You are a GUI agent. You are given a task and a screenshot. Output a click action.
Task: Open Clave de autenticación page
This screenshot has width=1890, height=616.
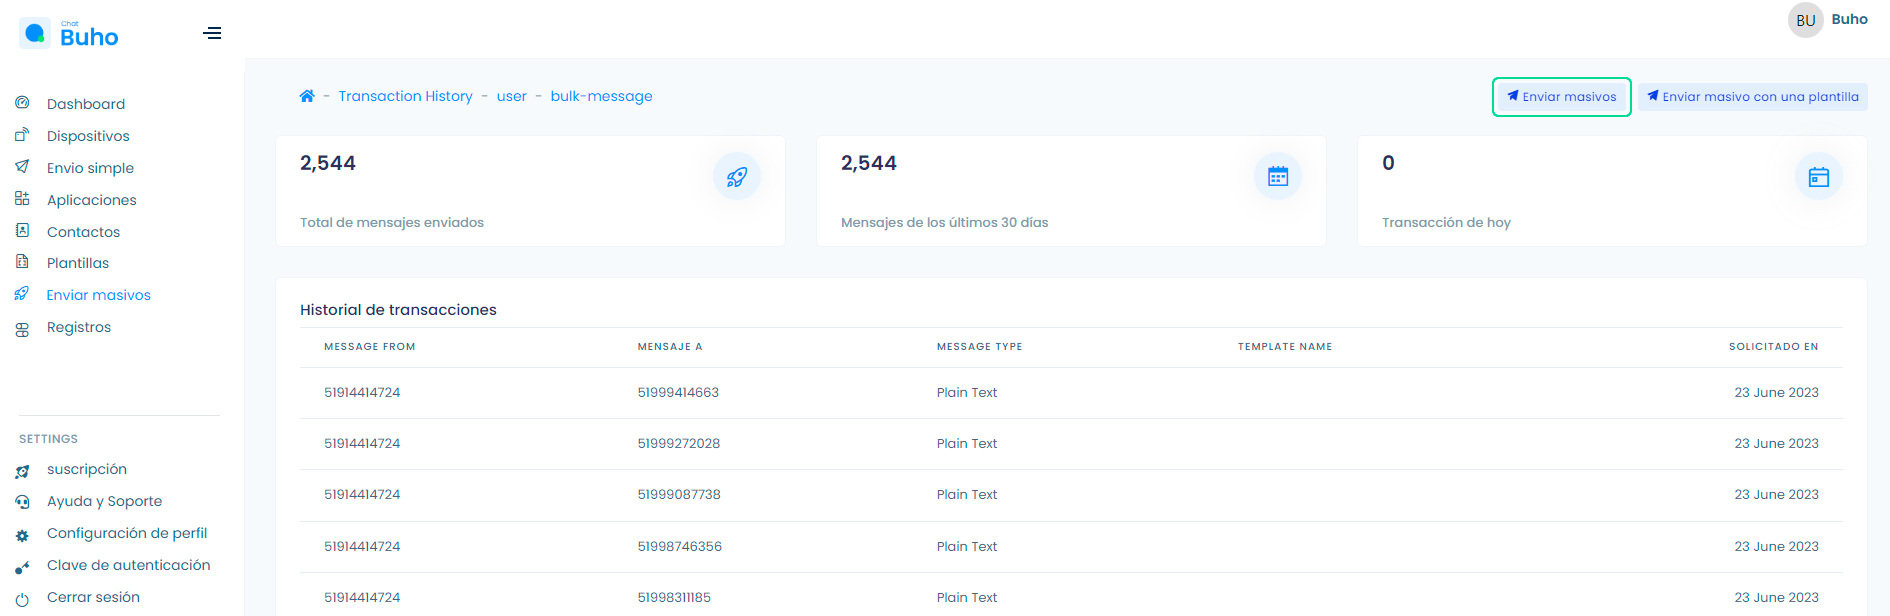128,565
